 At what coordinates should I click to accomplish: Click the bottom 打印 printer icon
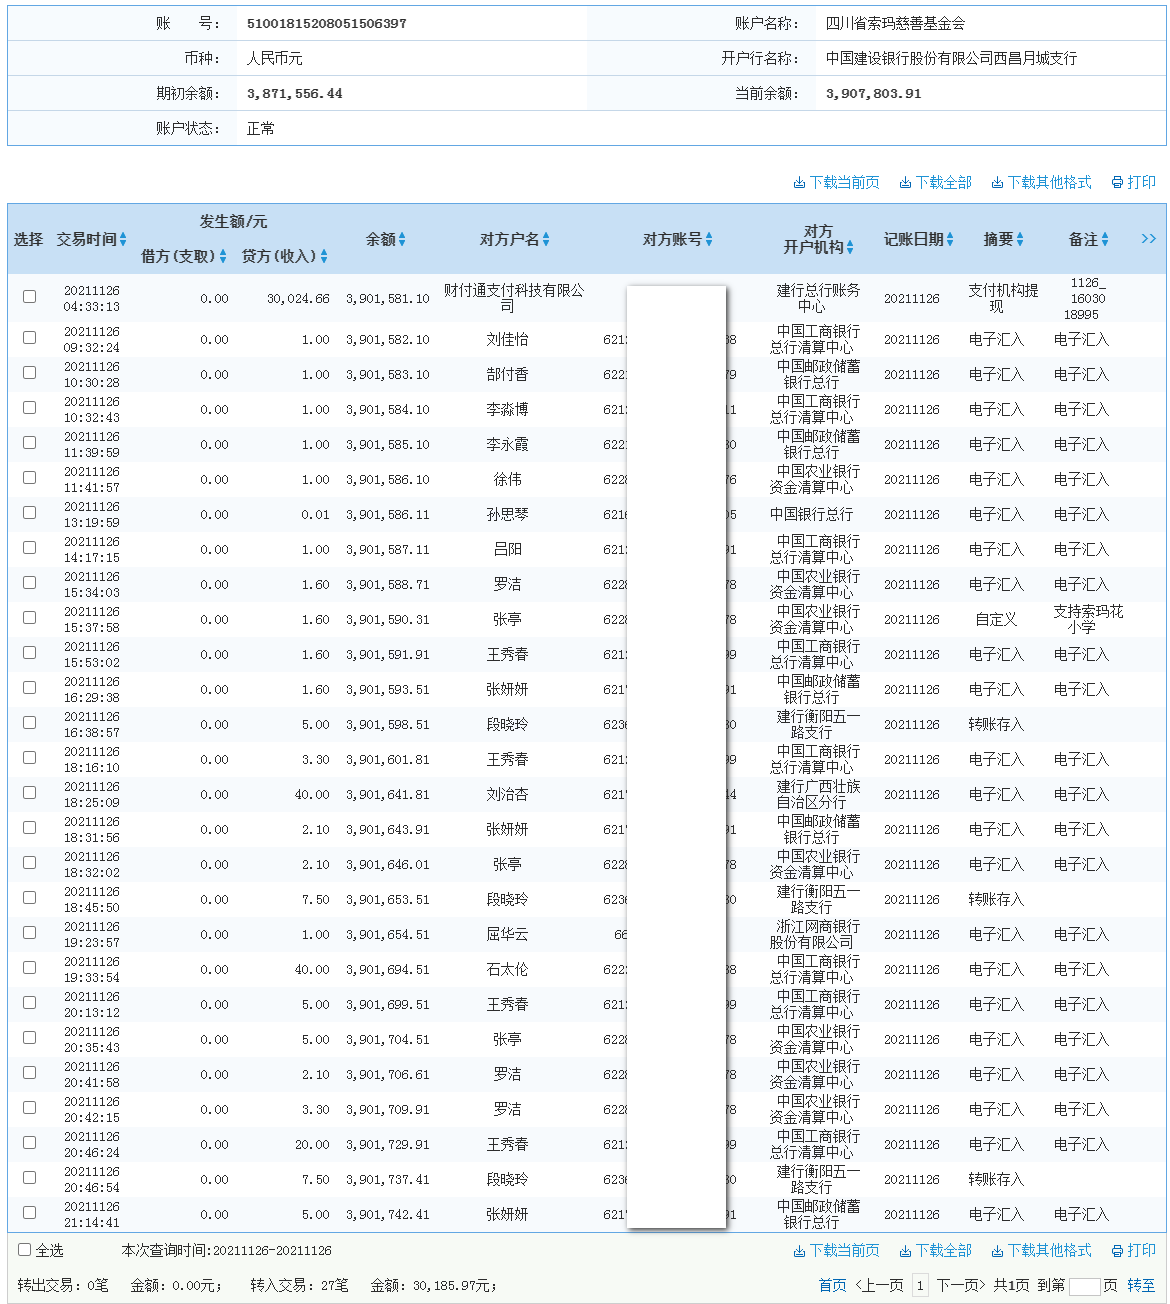coord(1117,1250)
